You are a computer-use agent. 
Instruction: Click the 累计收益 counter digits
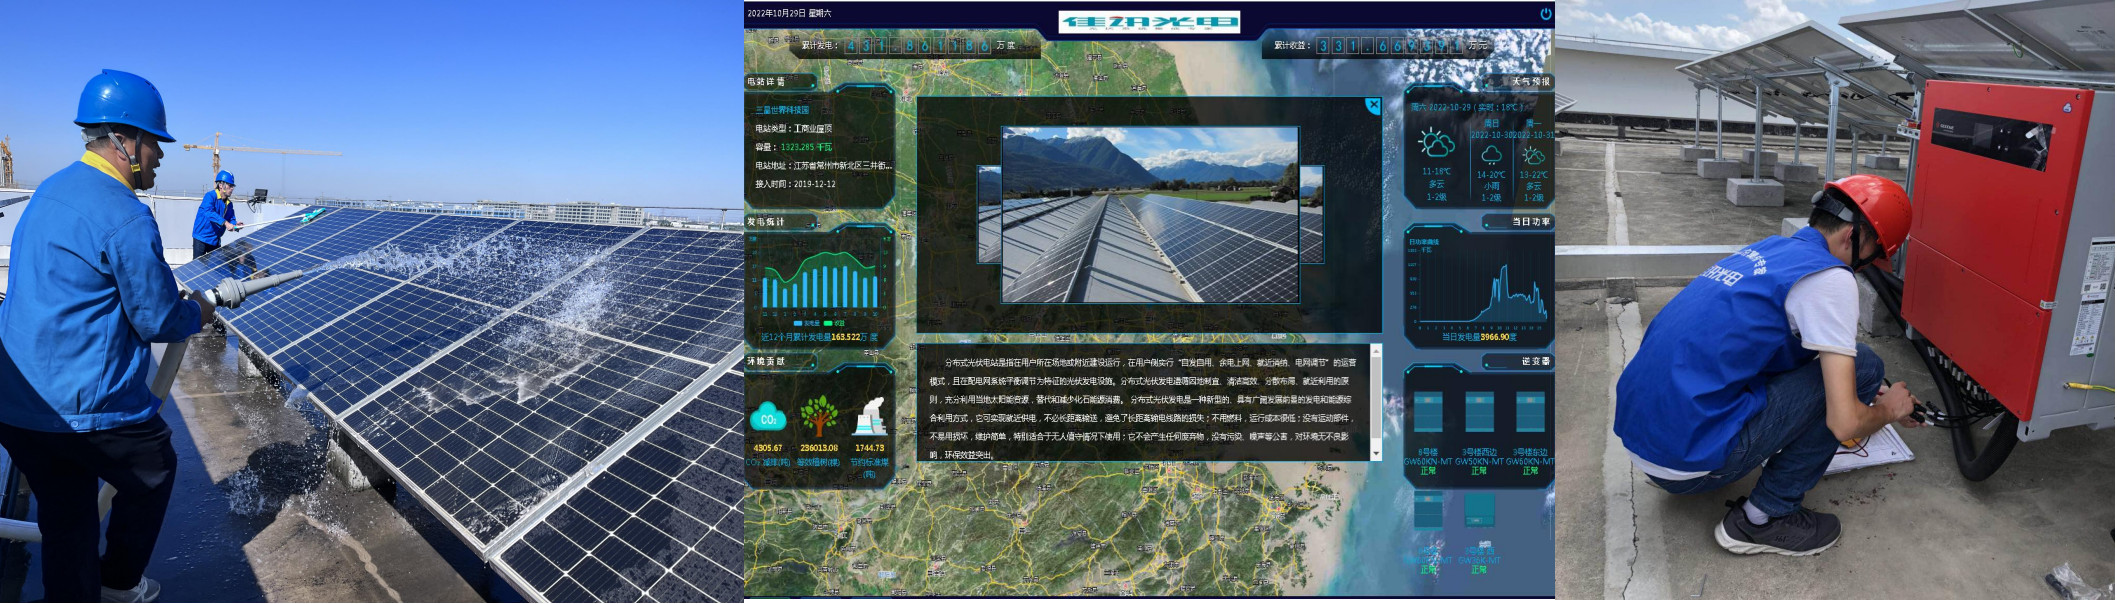(x=1389, y=46)
